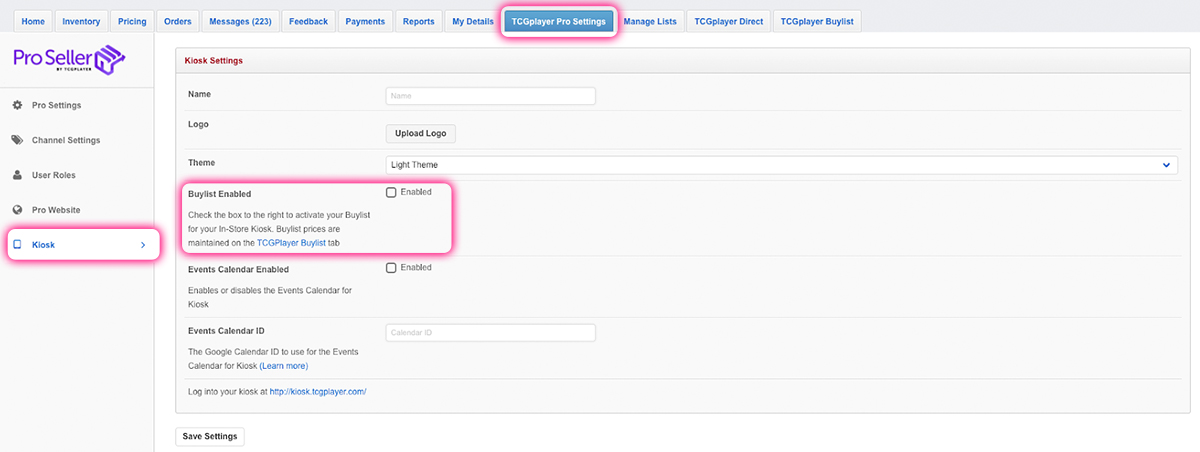Open the kiosk.tcgplayer.com link
This screenshot has width=1200, height=452.
pos(318,392)
